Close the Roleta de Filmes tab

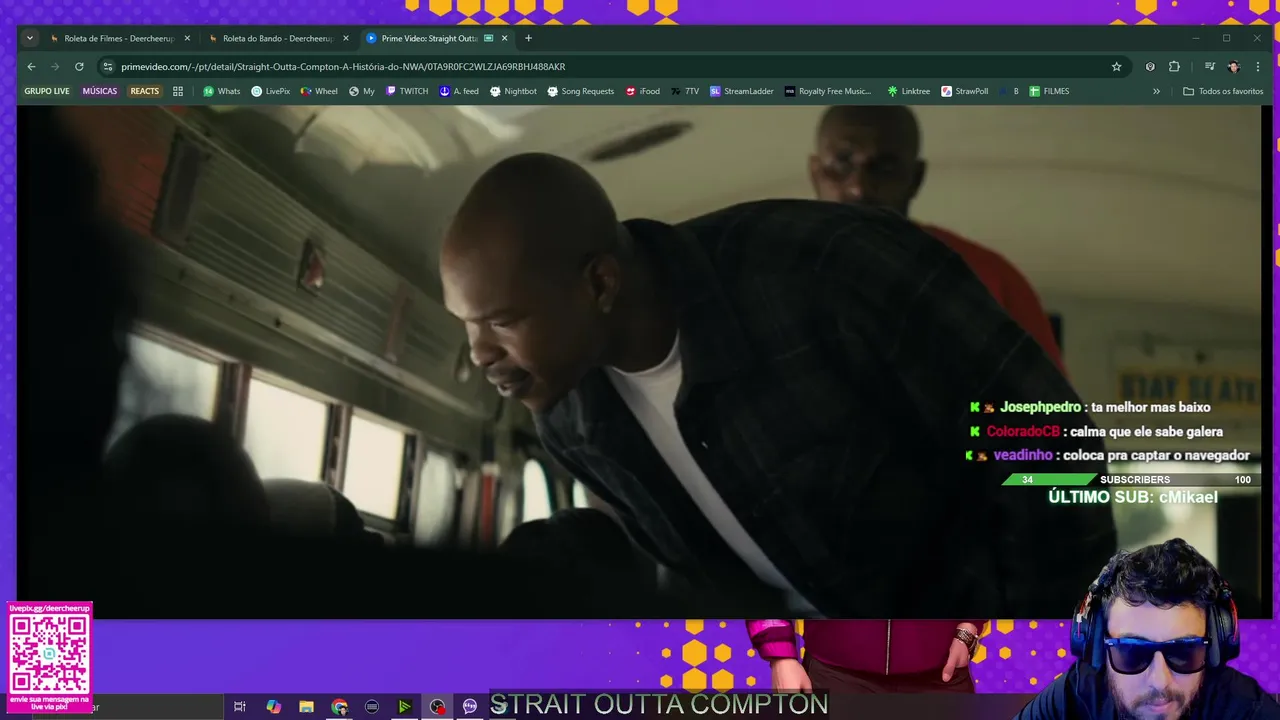click(x=187, y=38)
